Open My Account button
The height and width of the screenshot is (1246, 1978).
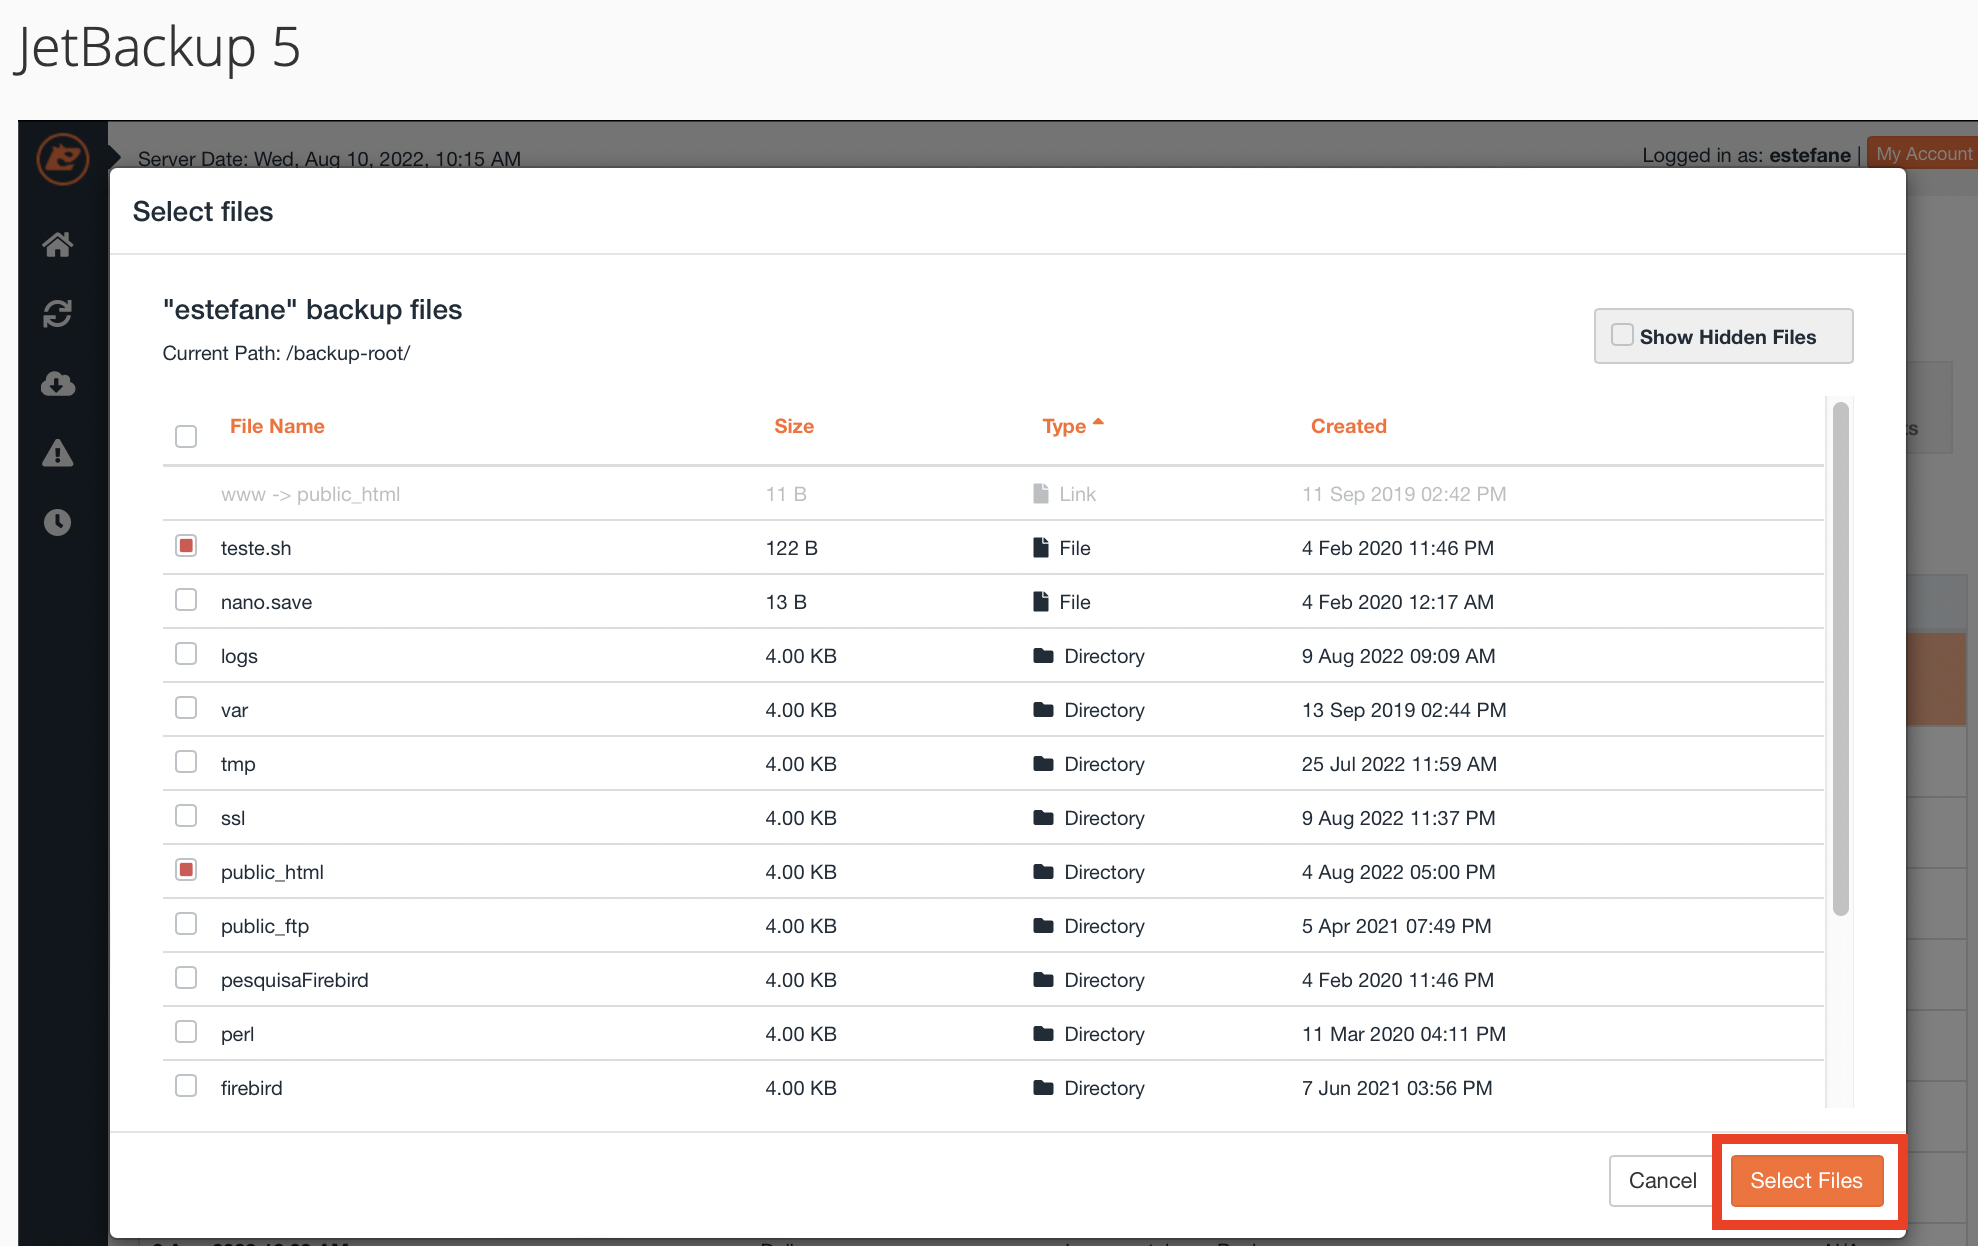coord(1922,154)
